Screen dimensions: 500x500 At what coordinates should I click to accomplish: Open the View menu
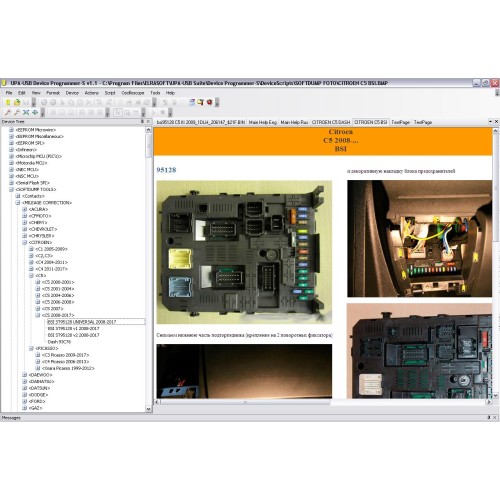(36, 93)
